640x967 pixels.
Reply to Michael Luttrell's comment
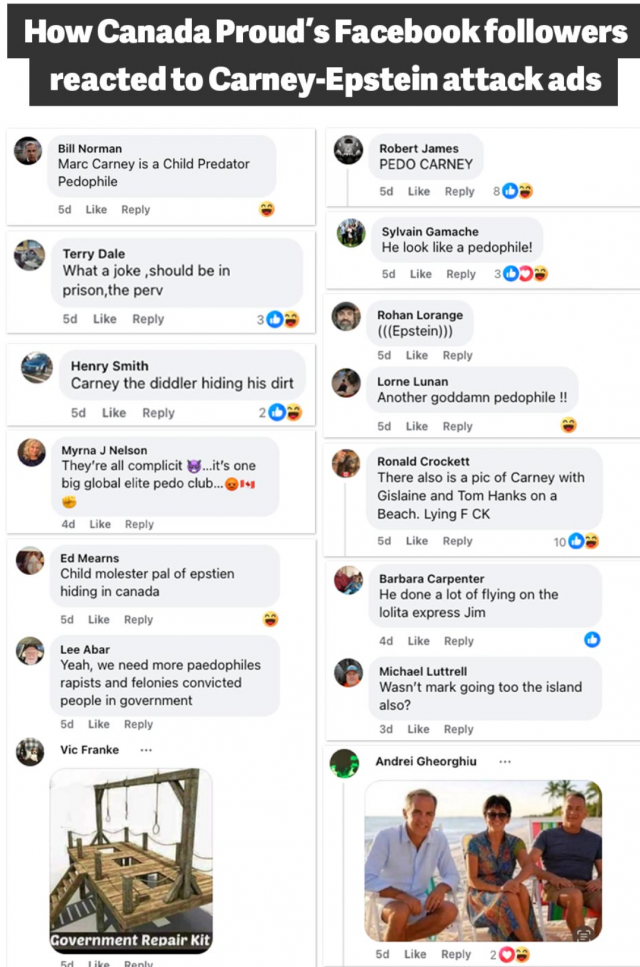click(459, 729)
